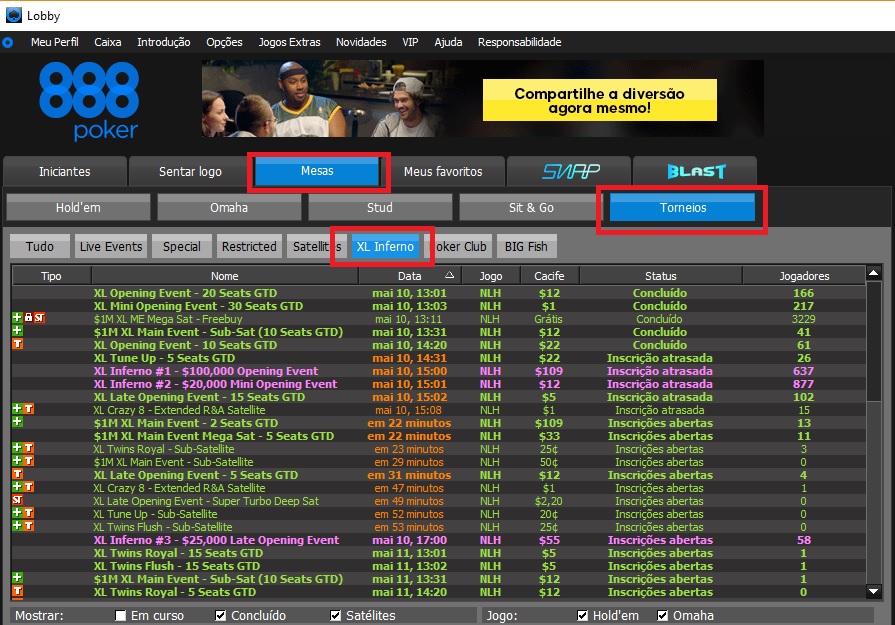895x625 pixels.
Task: Sort the list by the Nome column header
Action: 225,276
